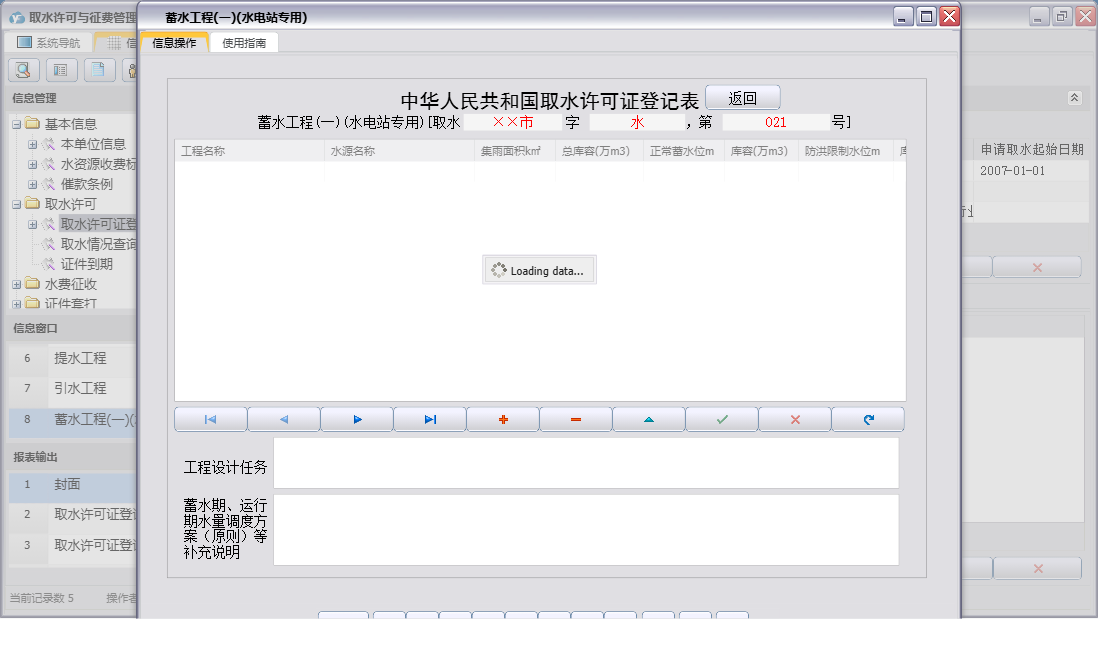Viewport: 1098px width, 655px height.
Task: Collapse the 基本信息 tree folder
Action: point(17,125)
